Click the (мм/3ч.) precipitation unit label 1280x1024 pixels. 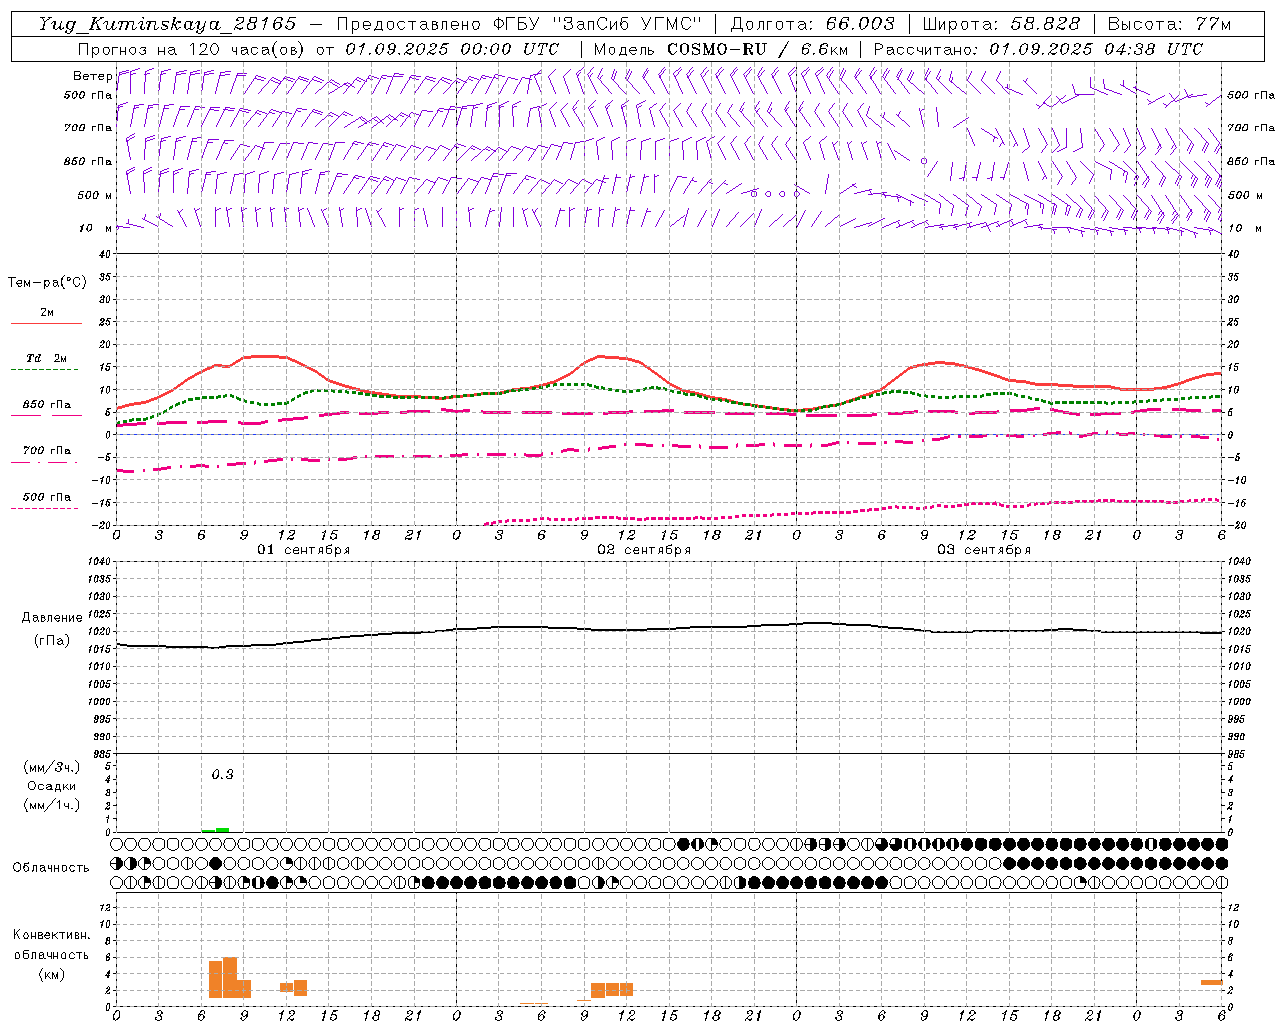pyautogui.click(x=51, y=767)
